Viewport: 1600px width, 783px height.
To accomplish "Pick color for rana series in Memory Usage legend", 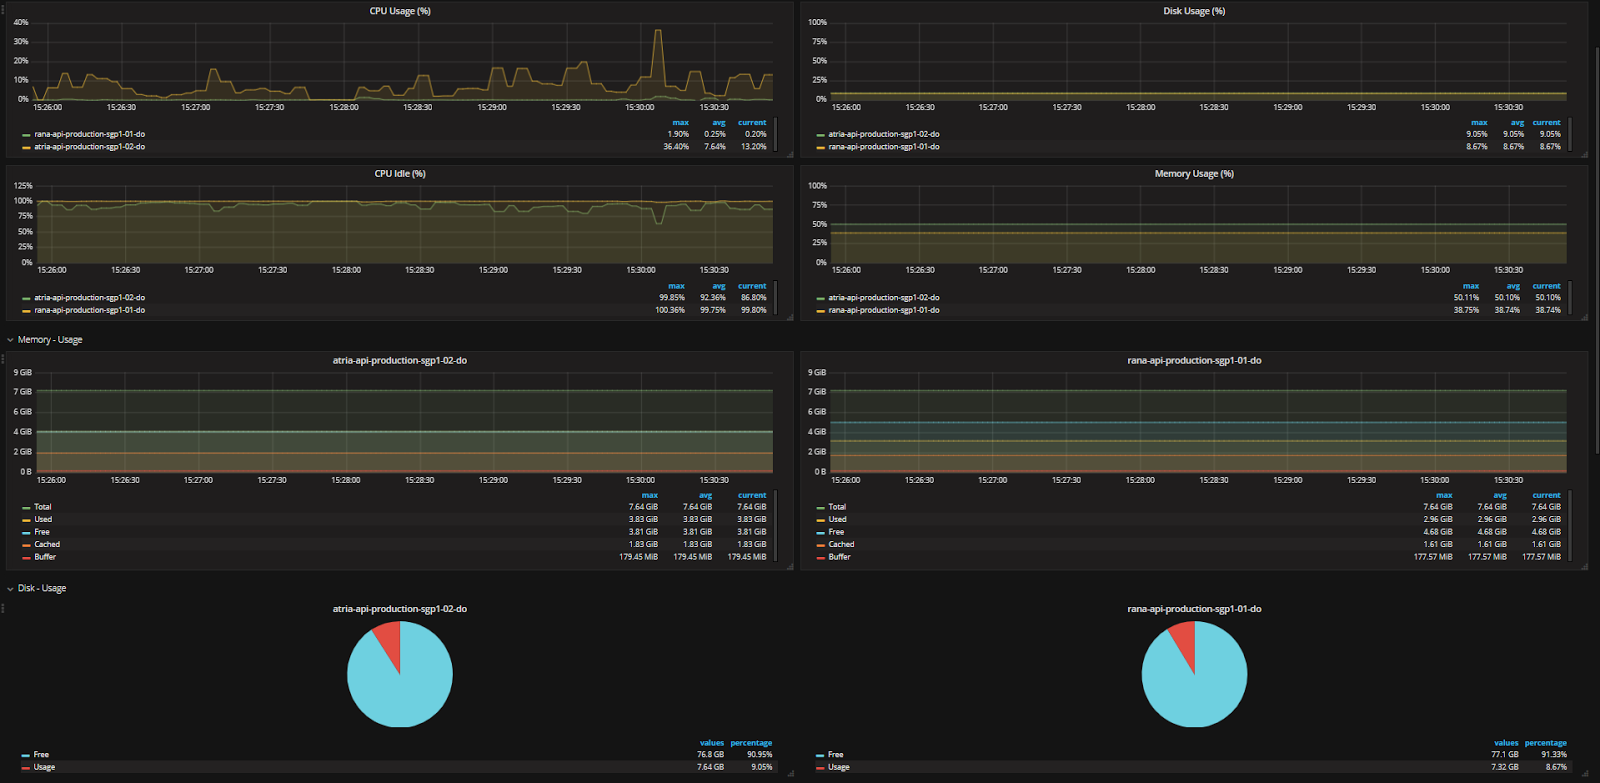I will [820, 311].
